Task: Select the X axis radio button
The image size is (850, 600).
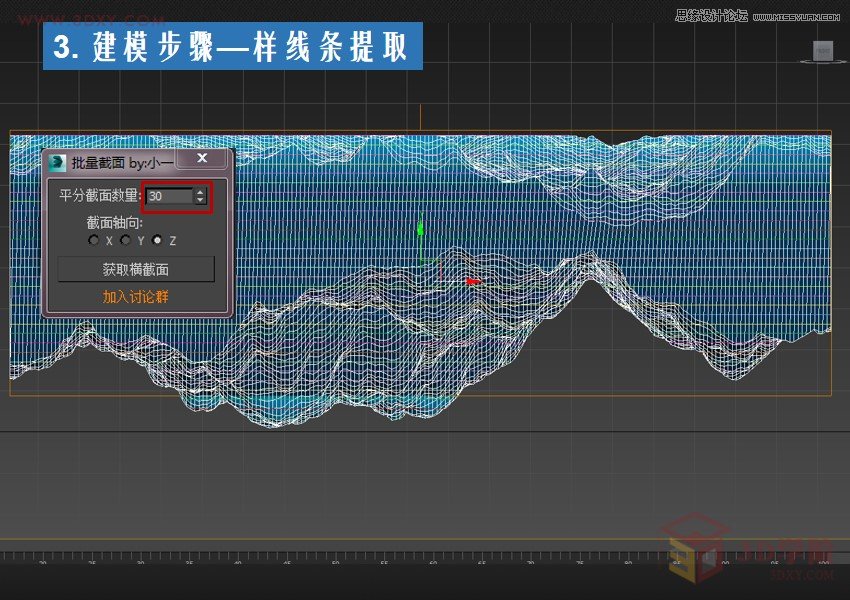Action: tap(94, 240)
